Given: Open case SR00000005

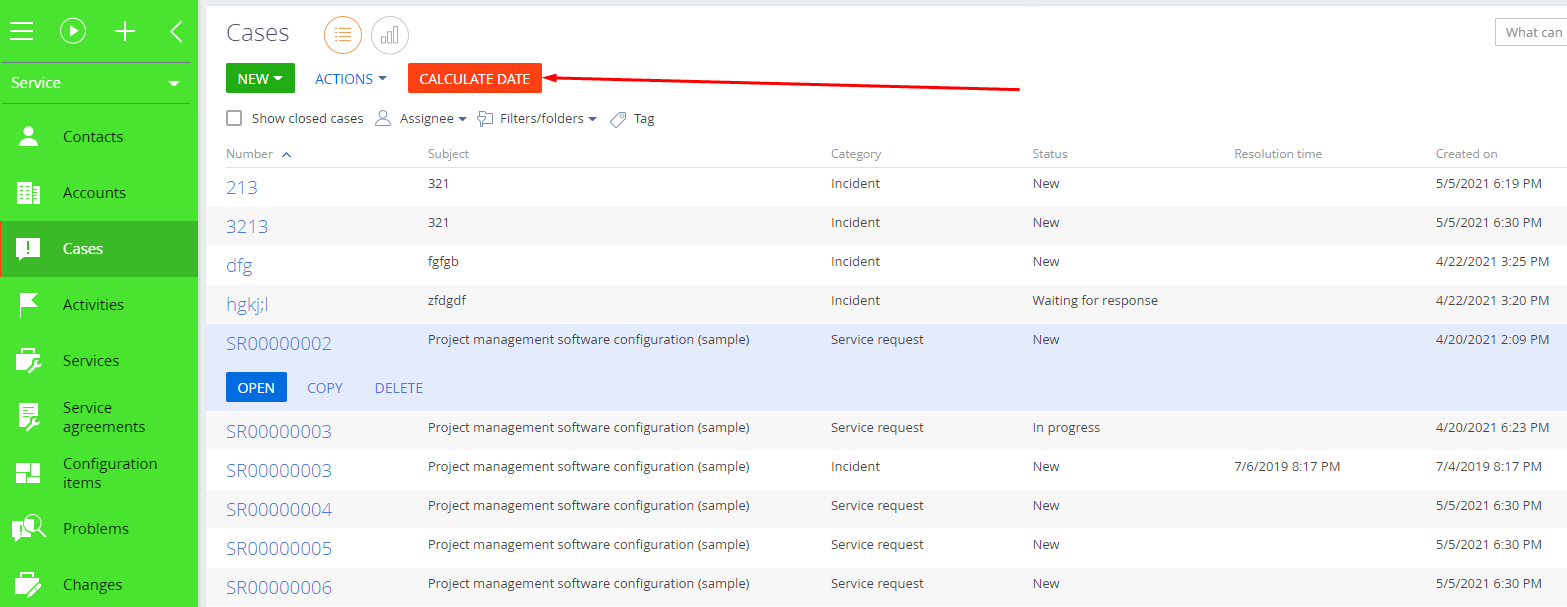Looking at the screenshot, I should [x=279, y=549].
